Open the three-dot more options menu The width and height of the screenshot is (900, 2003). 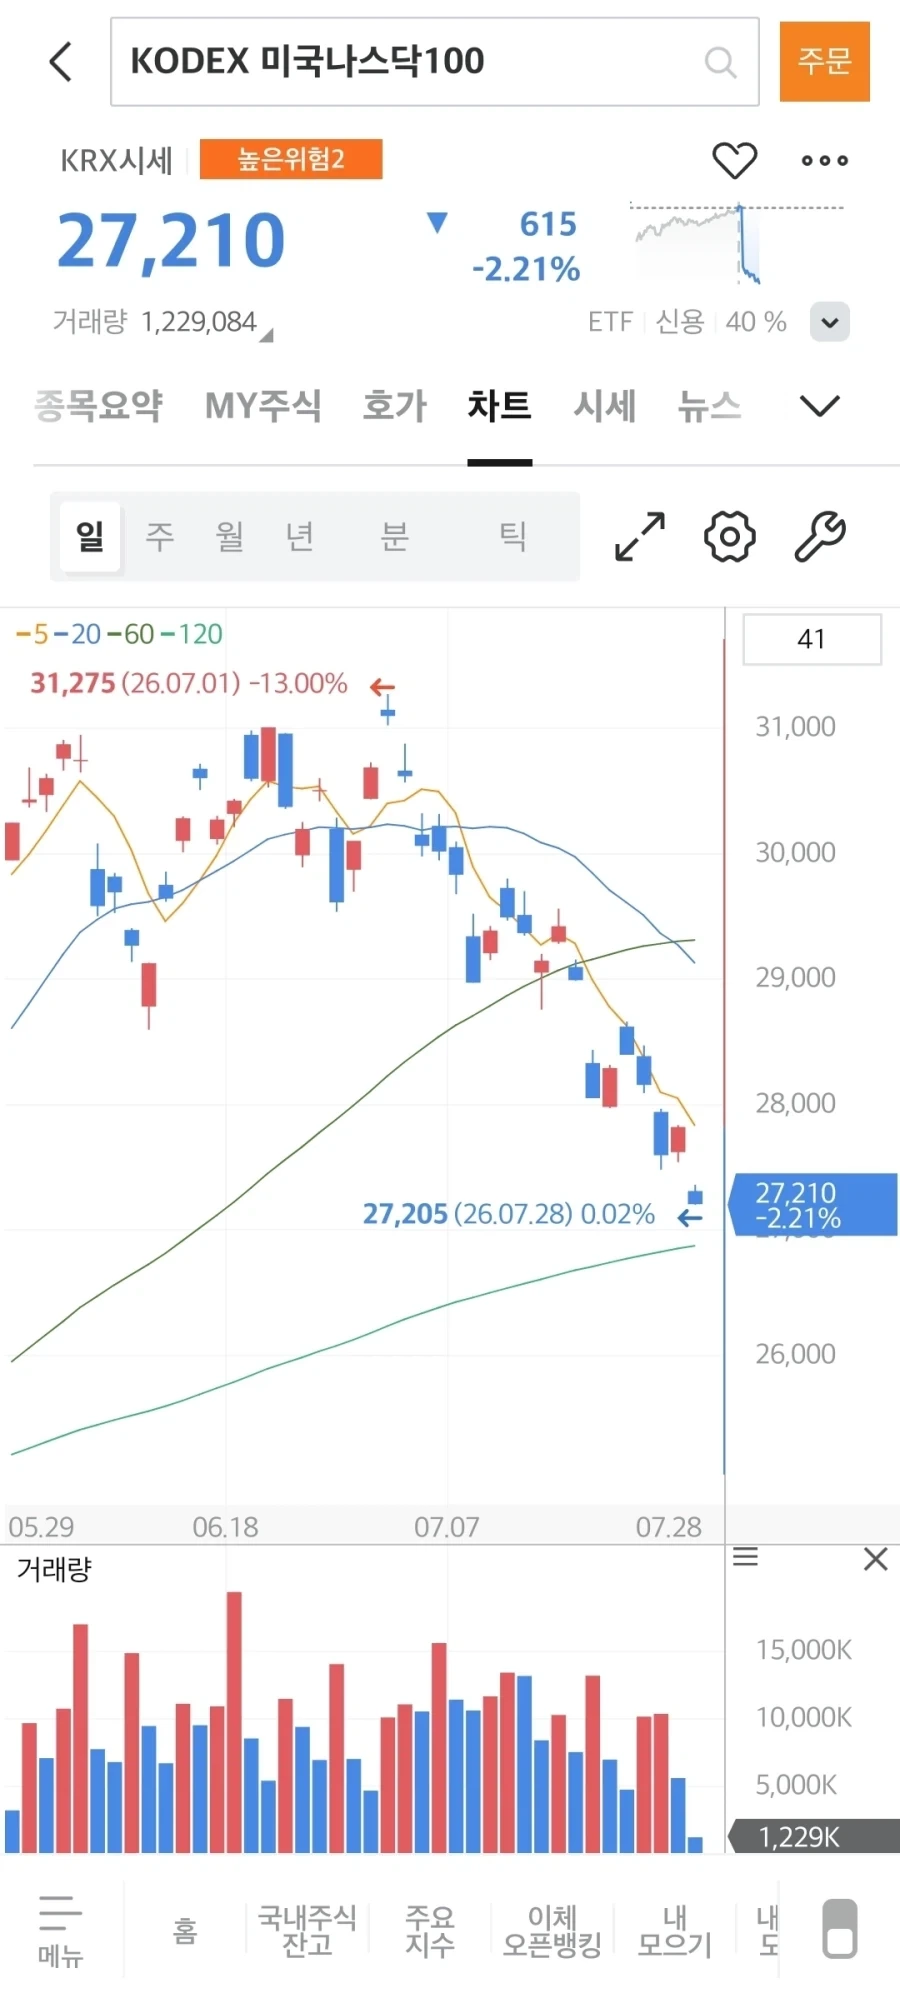pos(825,160)
